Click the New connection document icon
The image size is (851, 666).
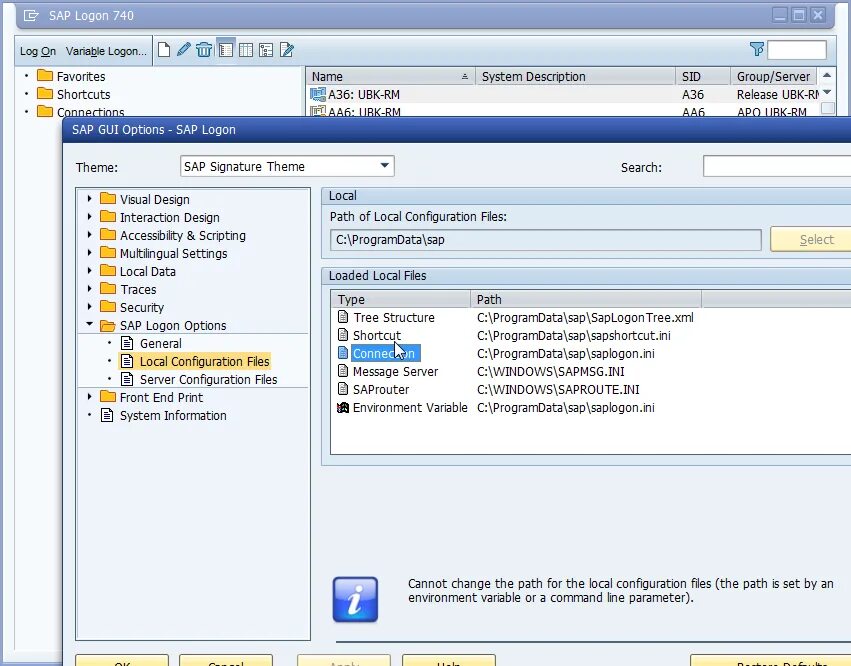[x=164, y=50]
